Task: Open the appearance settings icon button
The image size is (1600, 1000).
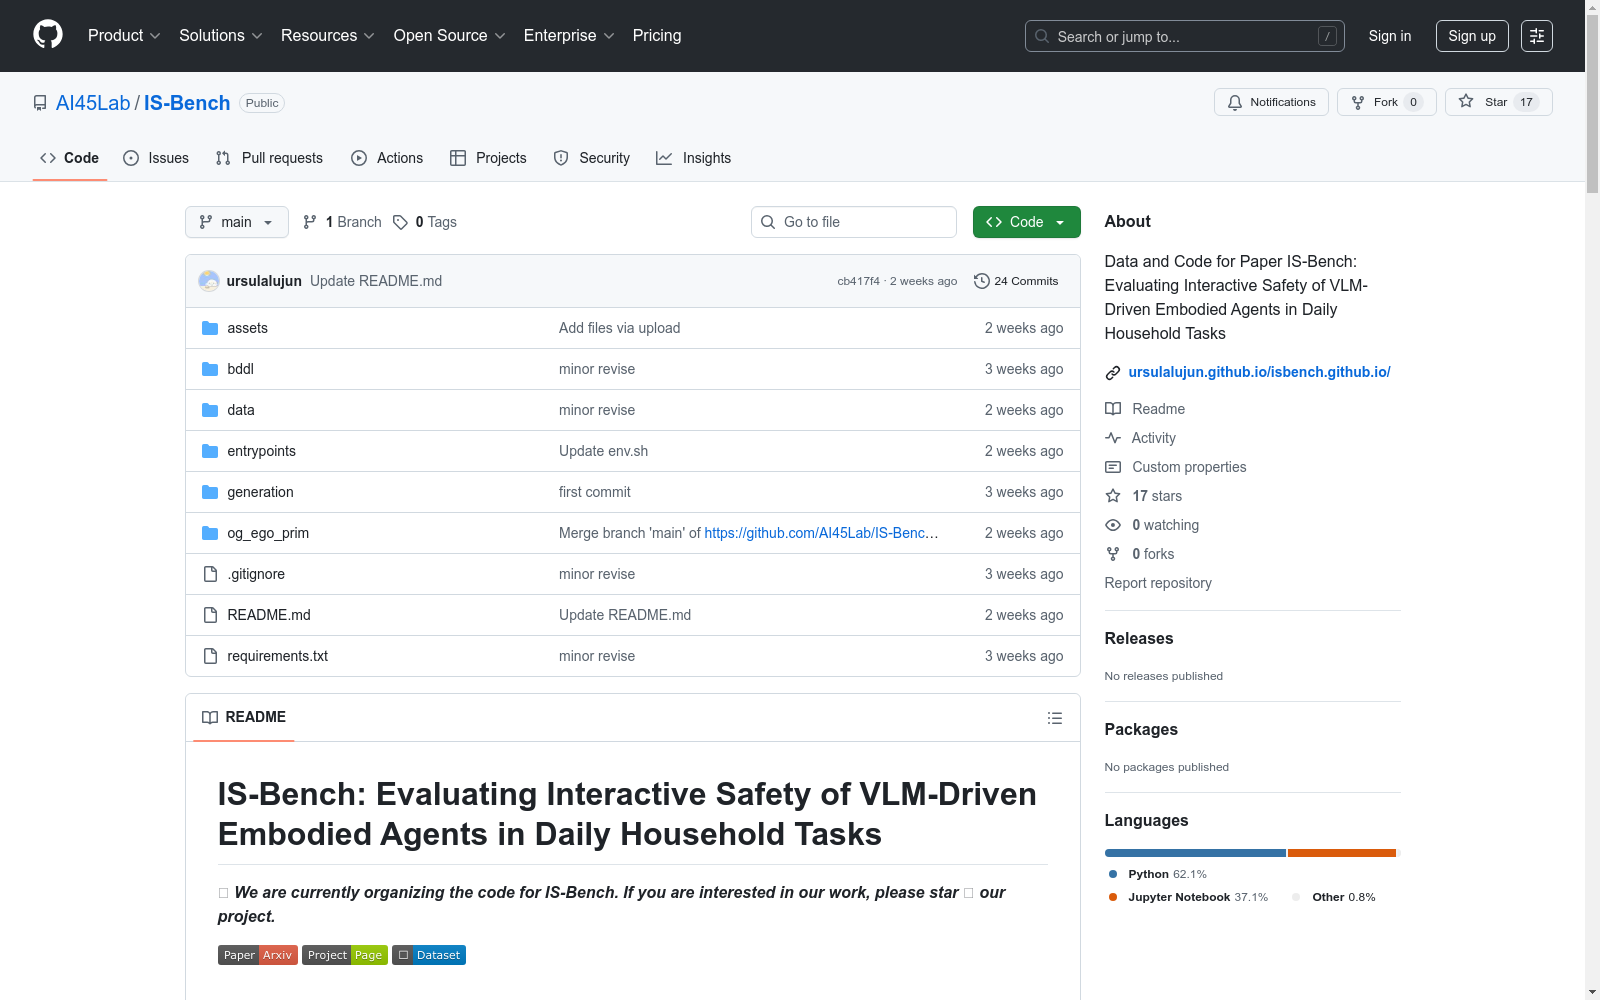Action: [x=1537, y=36]
